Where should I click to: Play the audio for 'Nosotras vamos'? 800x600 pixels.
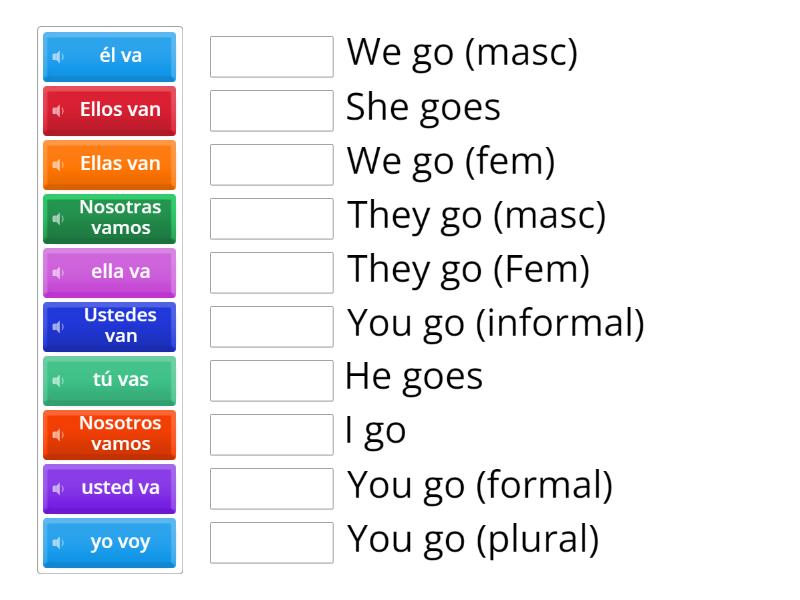click(57, 219)
